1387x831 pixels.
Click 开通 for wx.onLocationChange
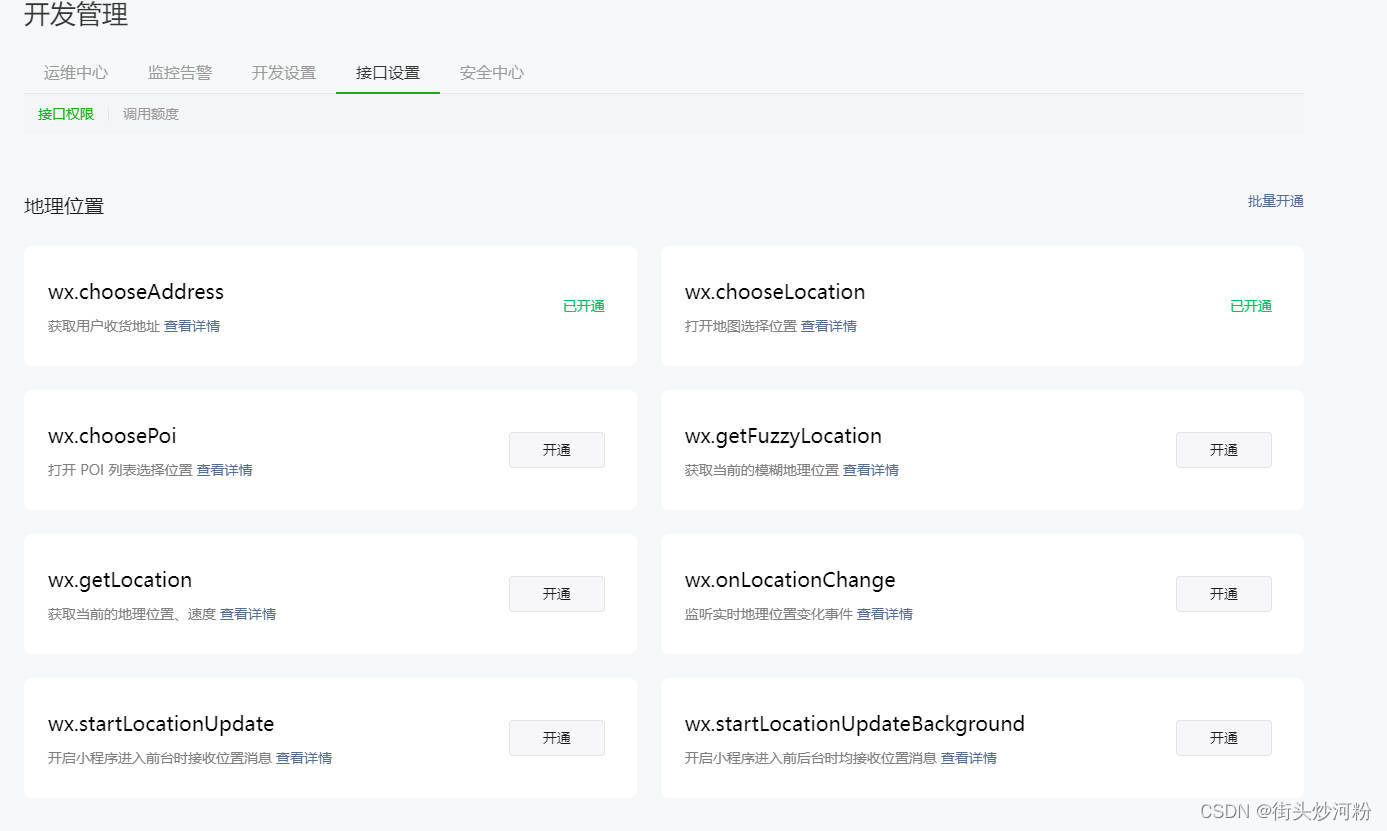tap(1223, 594)
